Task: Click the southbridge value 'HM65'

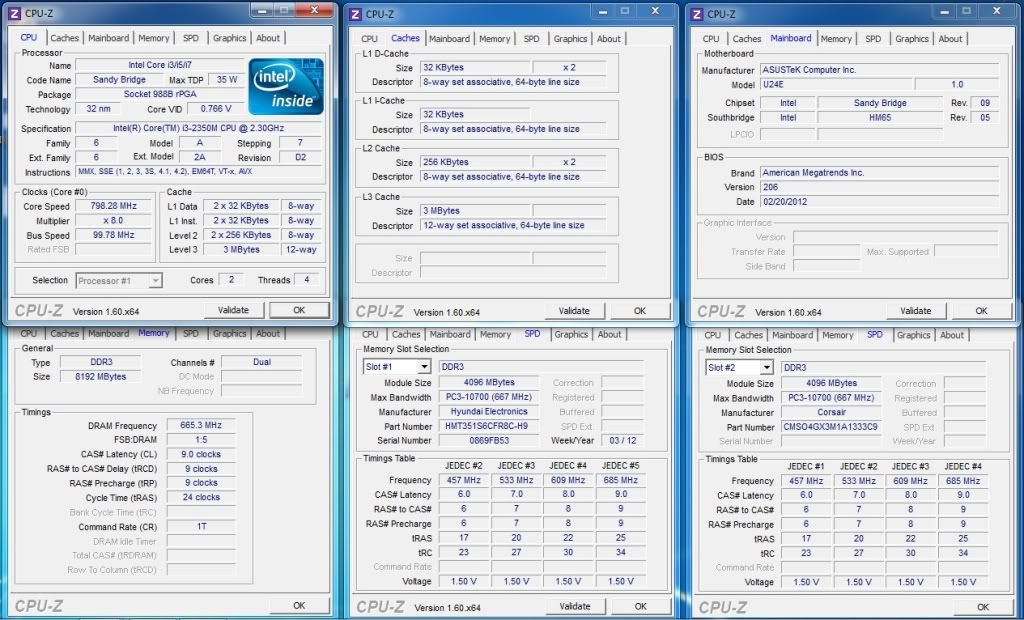Action: click(x=880, y=118)
